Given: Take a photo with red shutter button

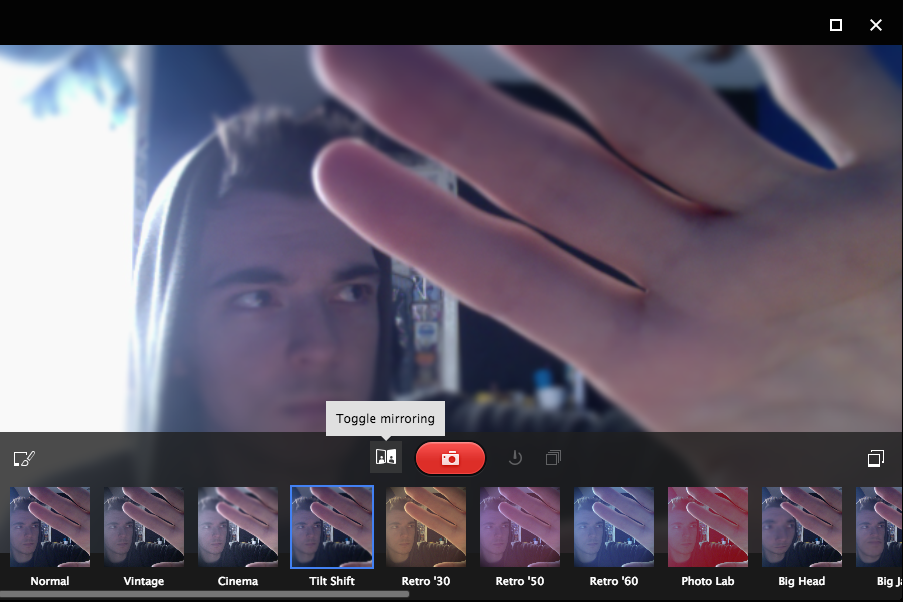Looking at the screenshot, I should (450, 458).
